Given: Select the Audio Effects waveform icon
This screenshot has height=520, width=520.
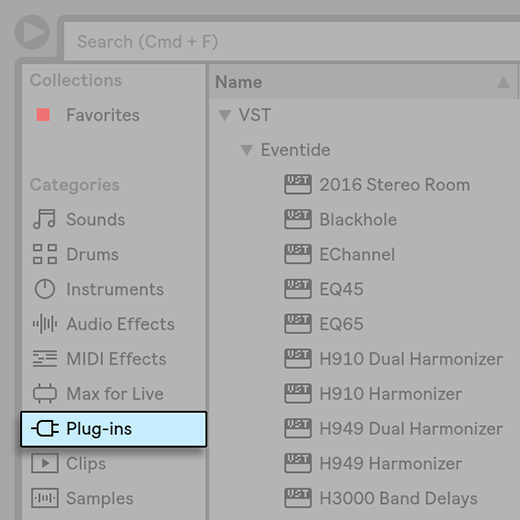Looking at the screenshot, I should [45, 324].
